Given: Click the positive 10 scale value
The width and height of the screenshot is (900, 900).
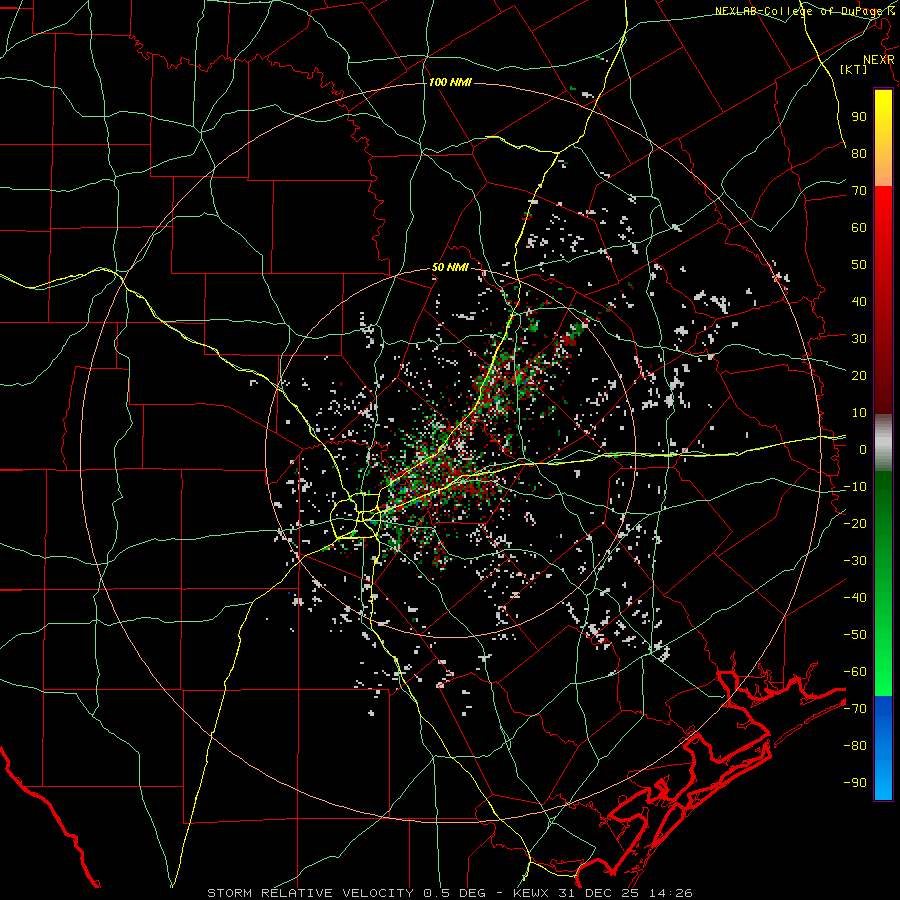Looking at the screenshot, I should click(859, 413).
